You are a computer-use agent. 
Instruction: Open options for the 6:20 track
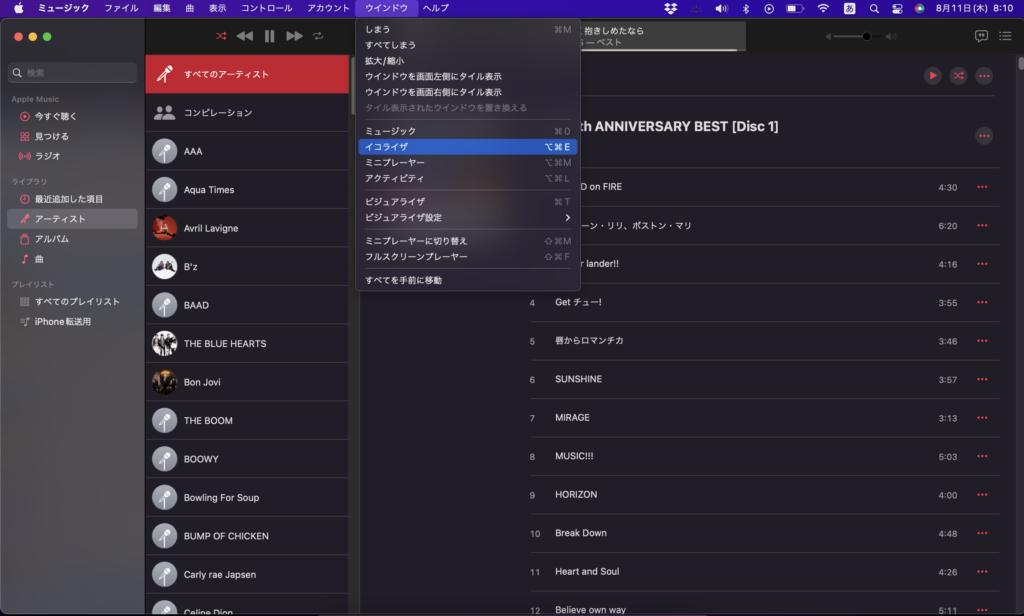tap(982, 225)
